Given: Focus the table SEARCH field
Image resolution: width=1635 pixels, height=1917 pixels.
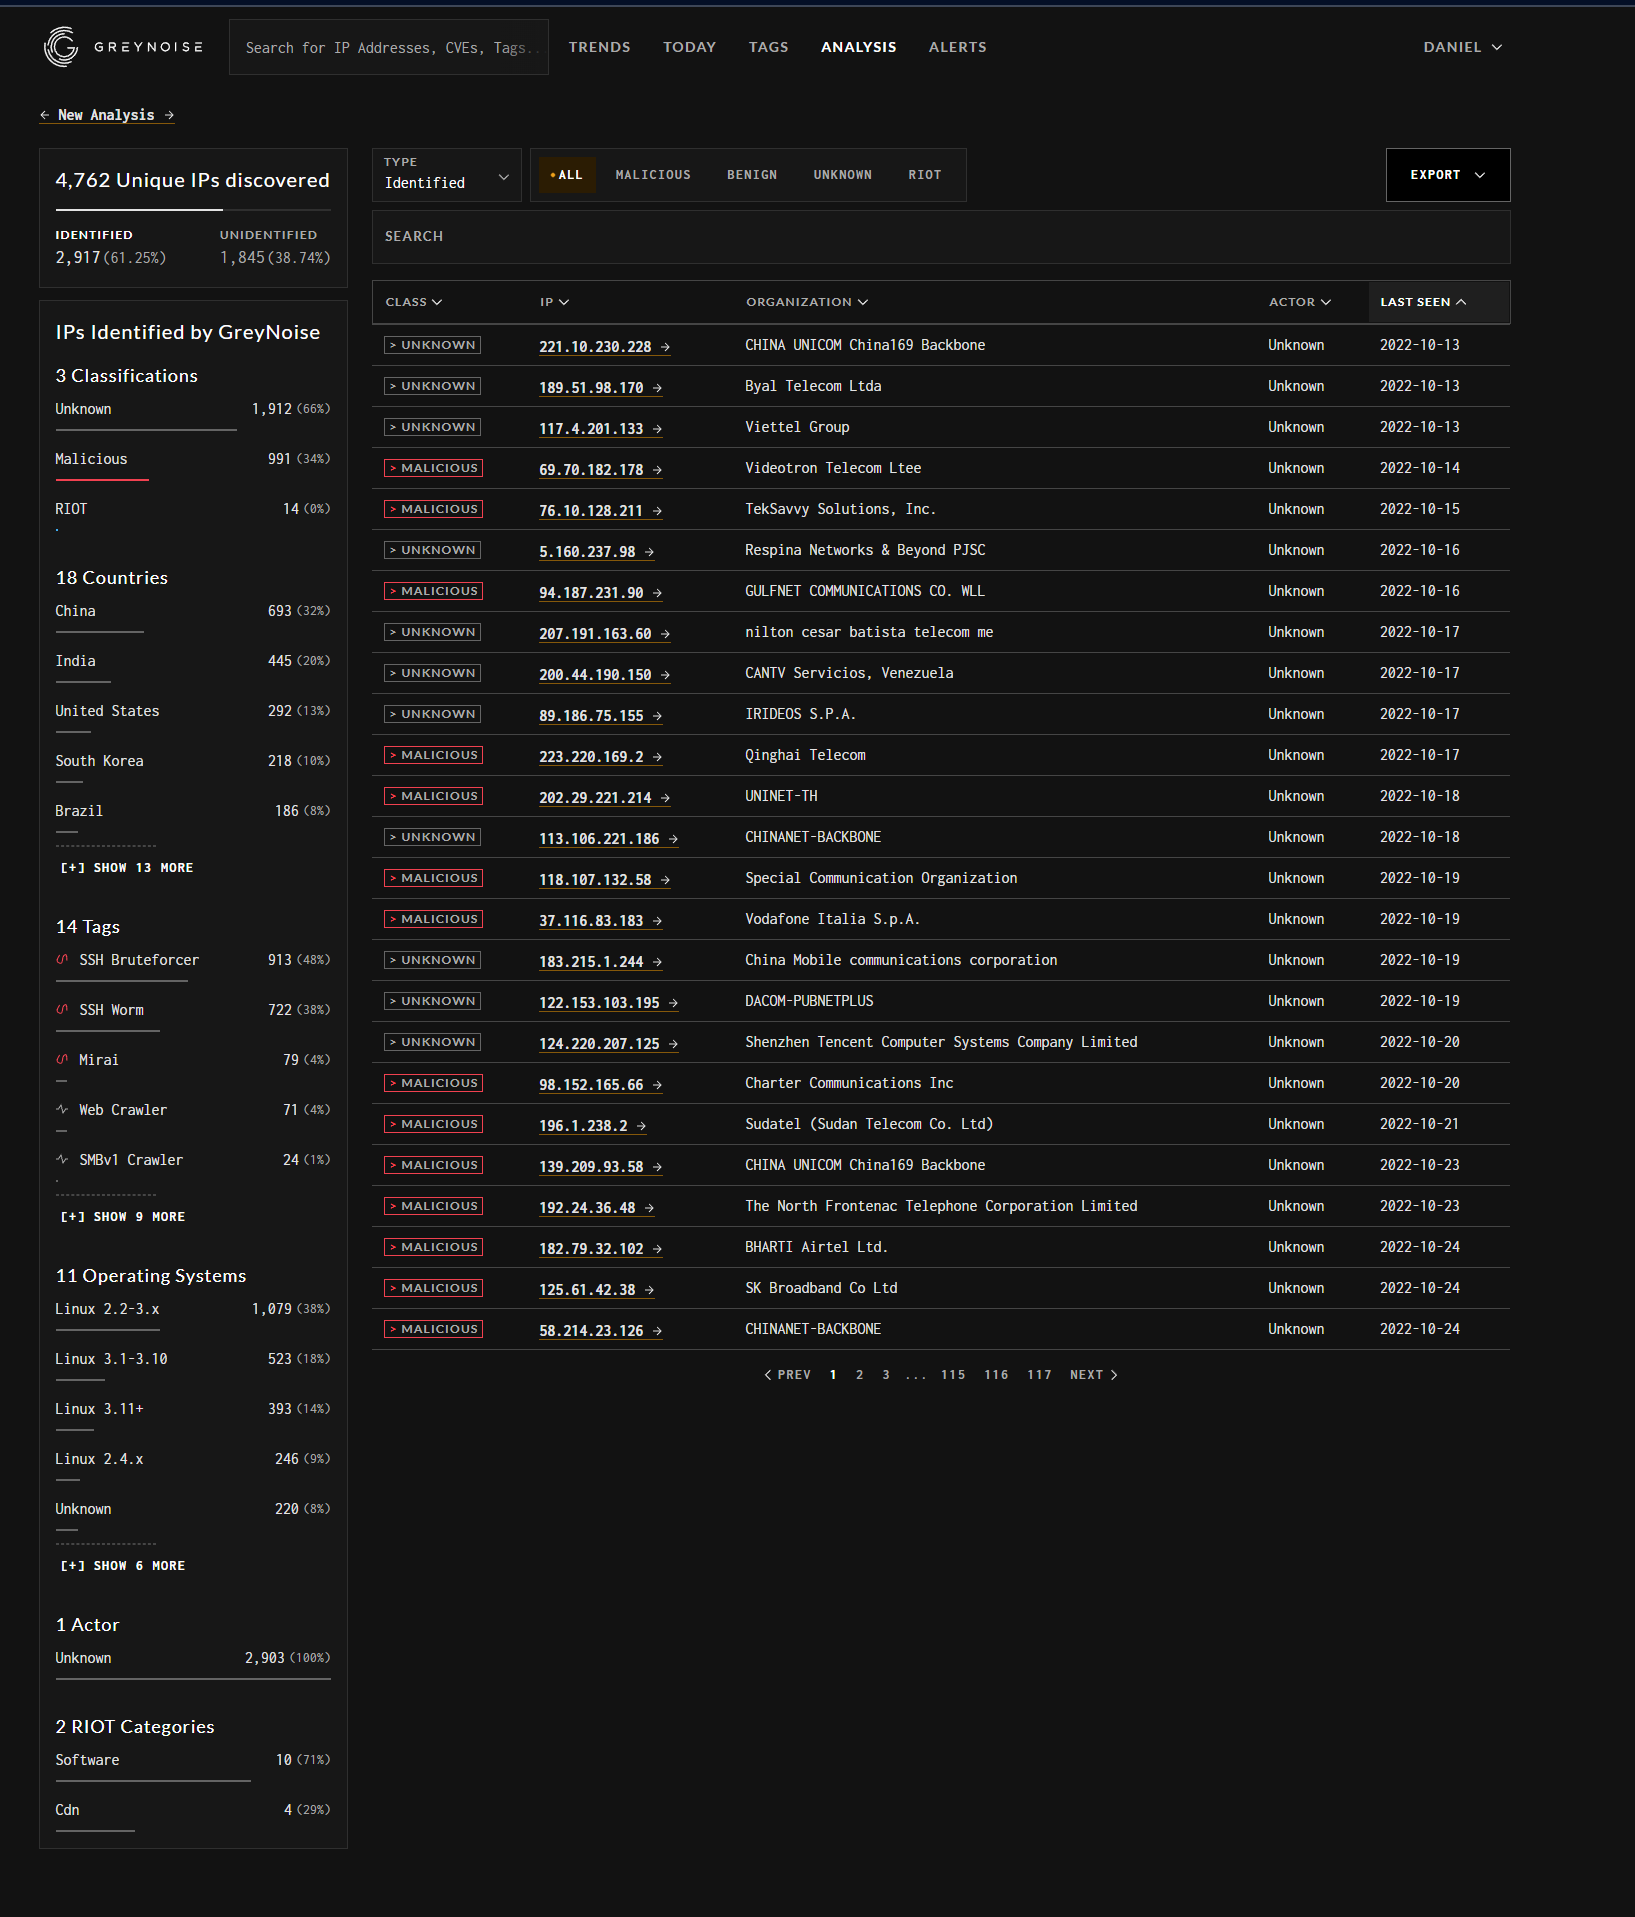Looking at the screenshot, I should (941, 237).
